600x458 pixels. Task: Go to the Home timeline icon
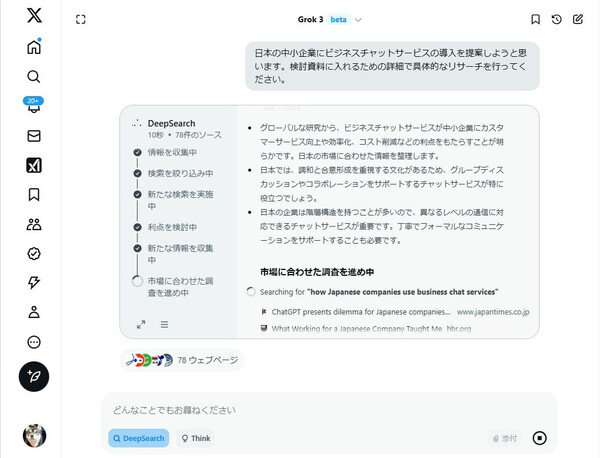(34, 47)
